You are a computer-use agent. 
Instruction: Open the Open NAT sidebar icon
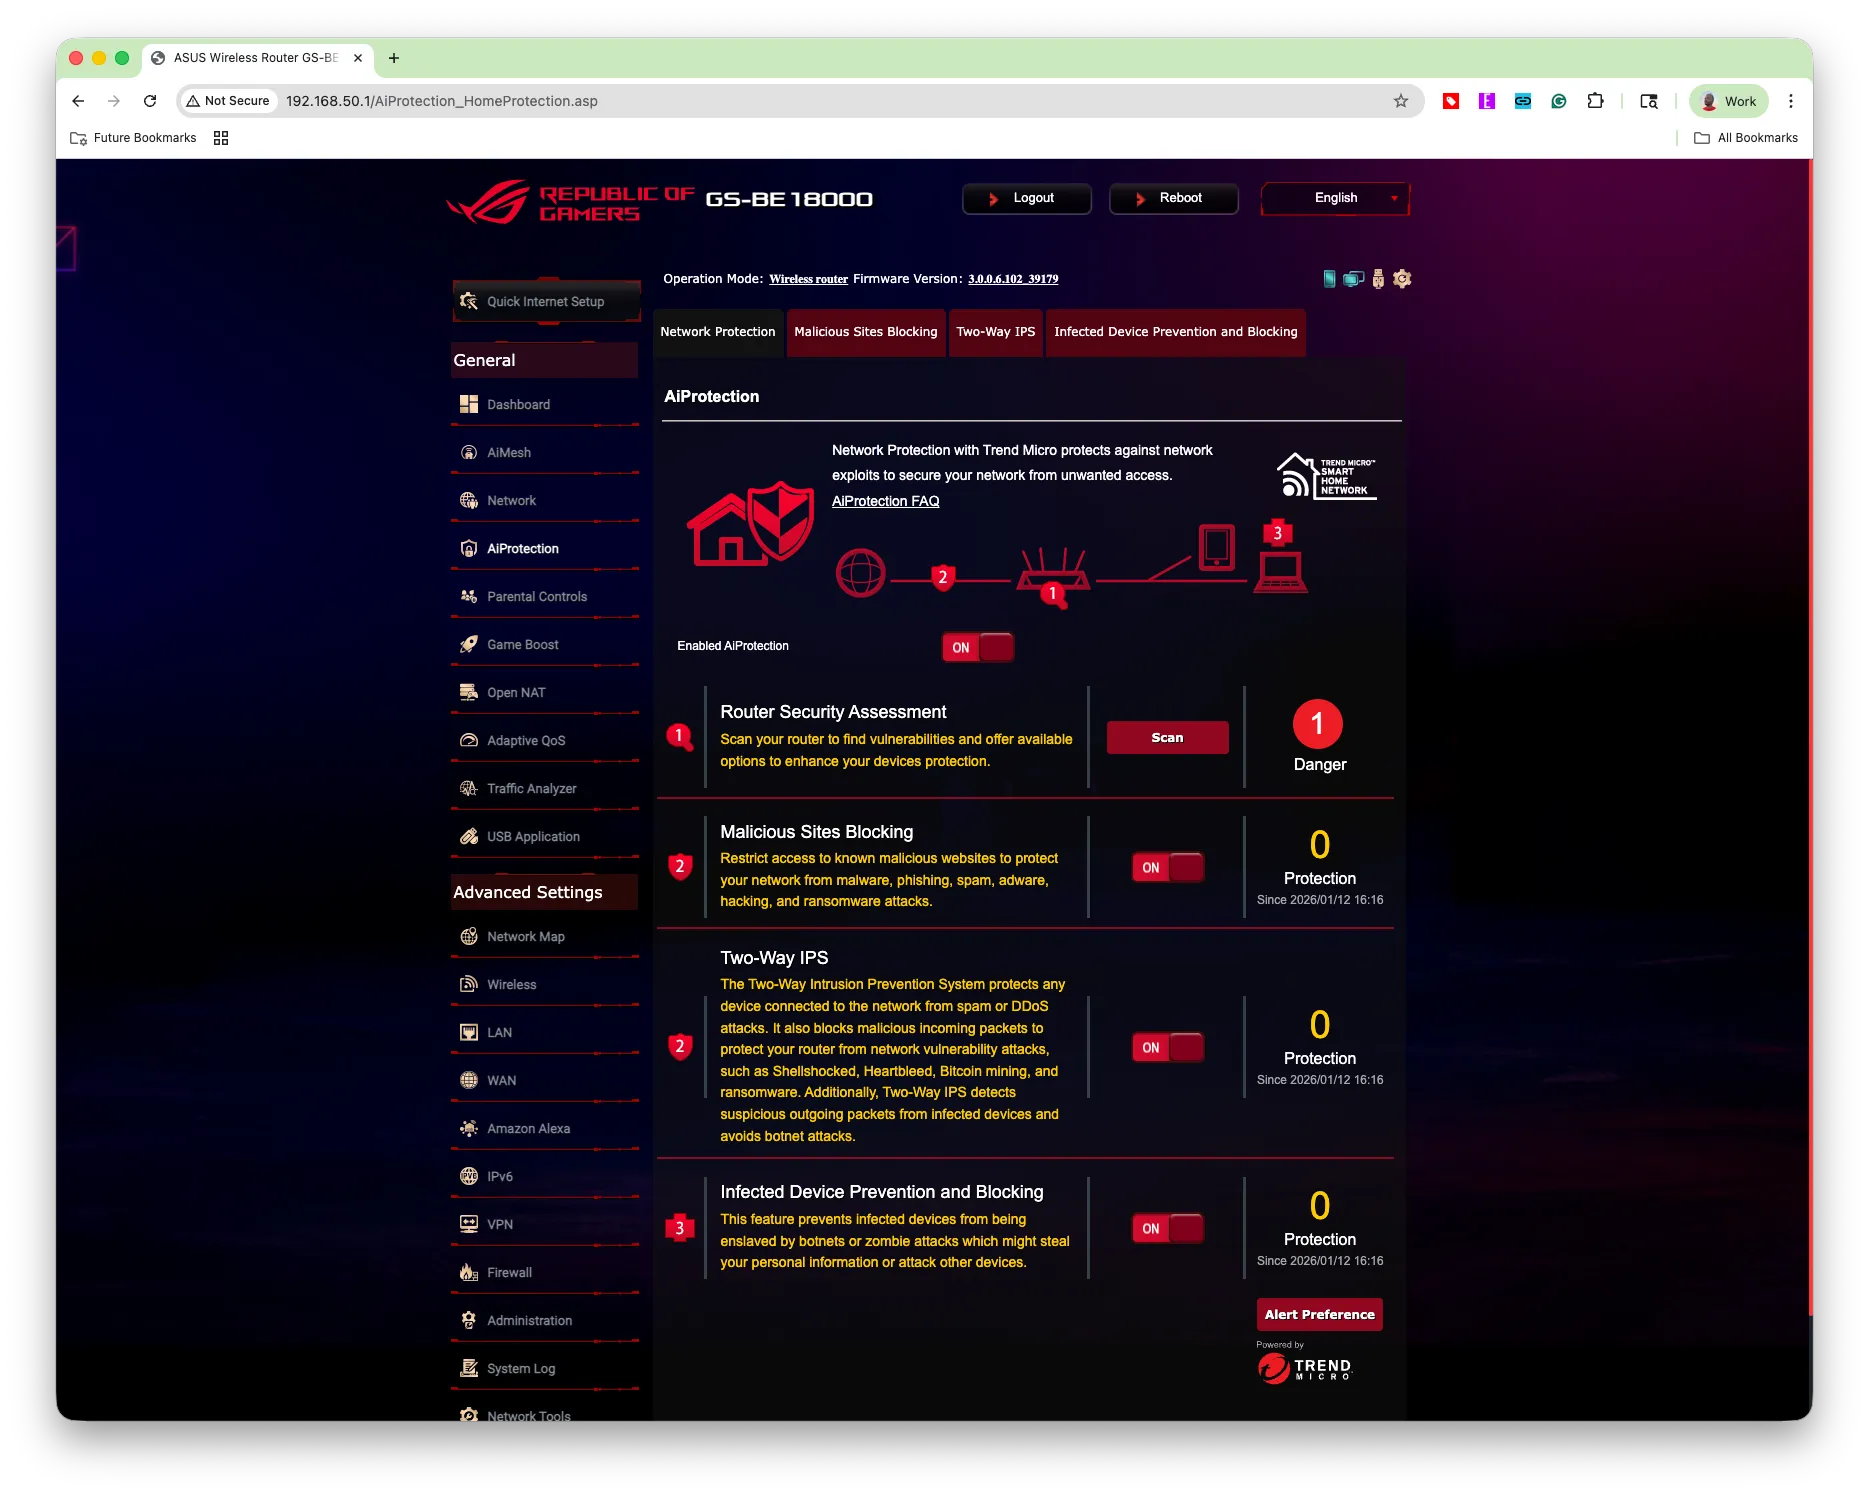(x=468, y=692)
